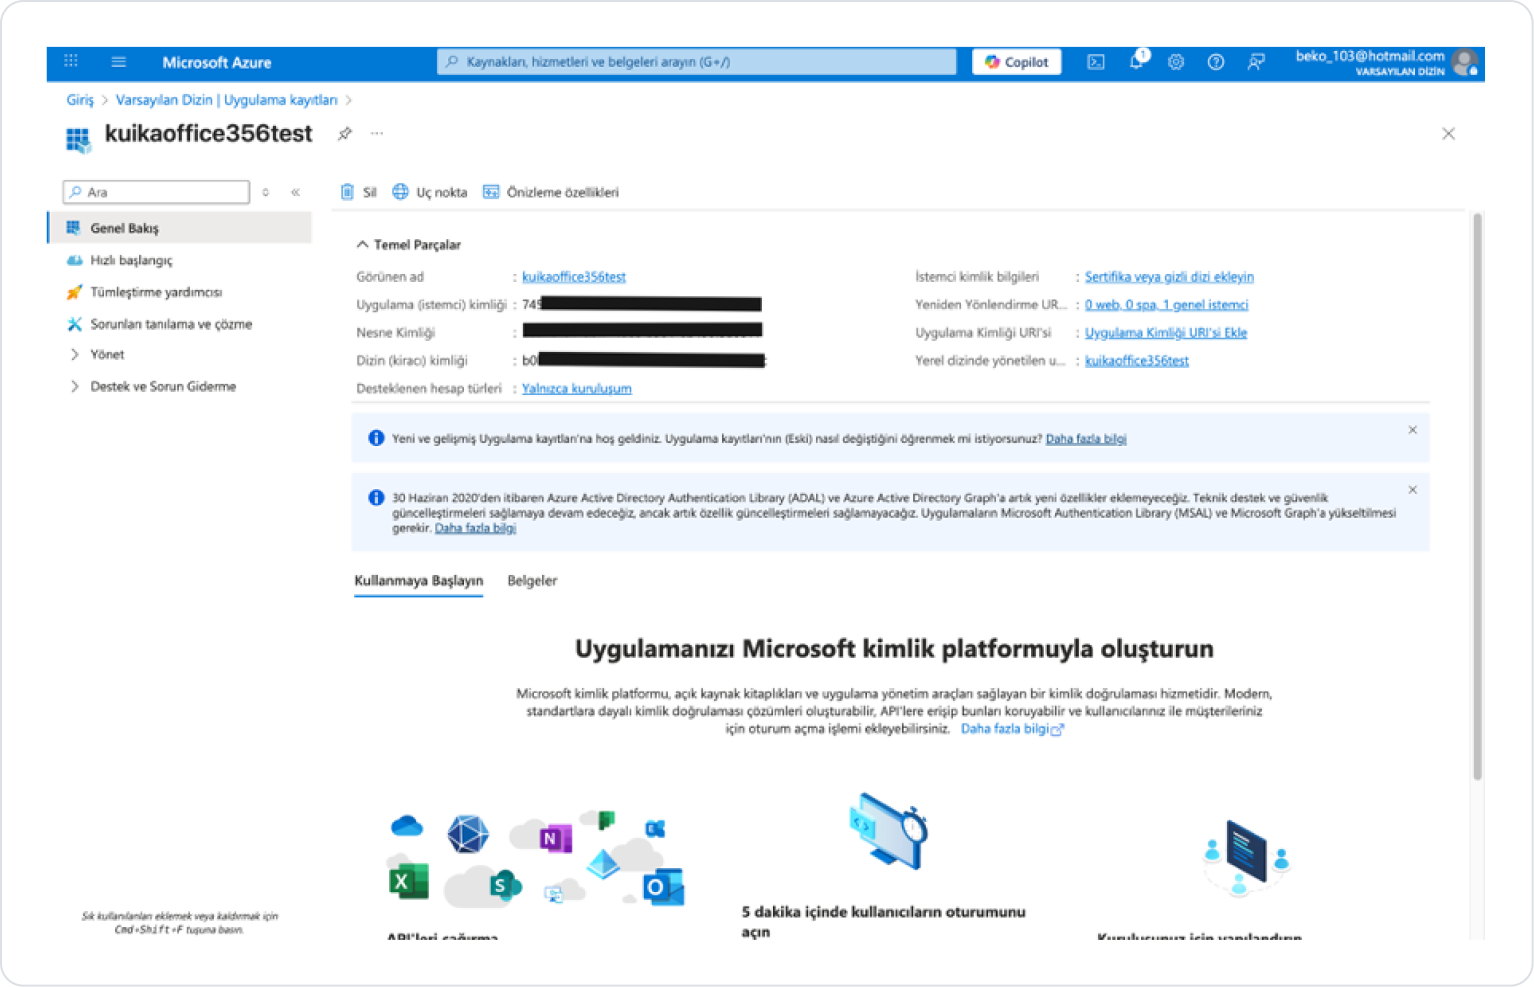
Task: Open Daha fazla bilgi external link below heading
Action: [x=1012, y=729]
